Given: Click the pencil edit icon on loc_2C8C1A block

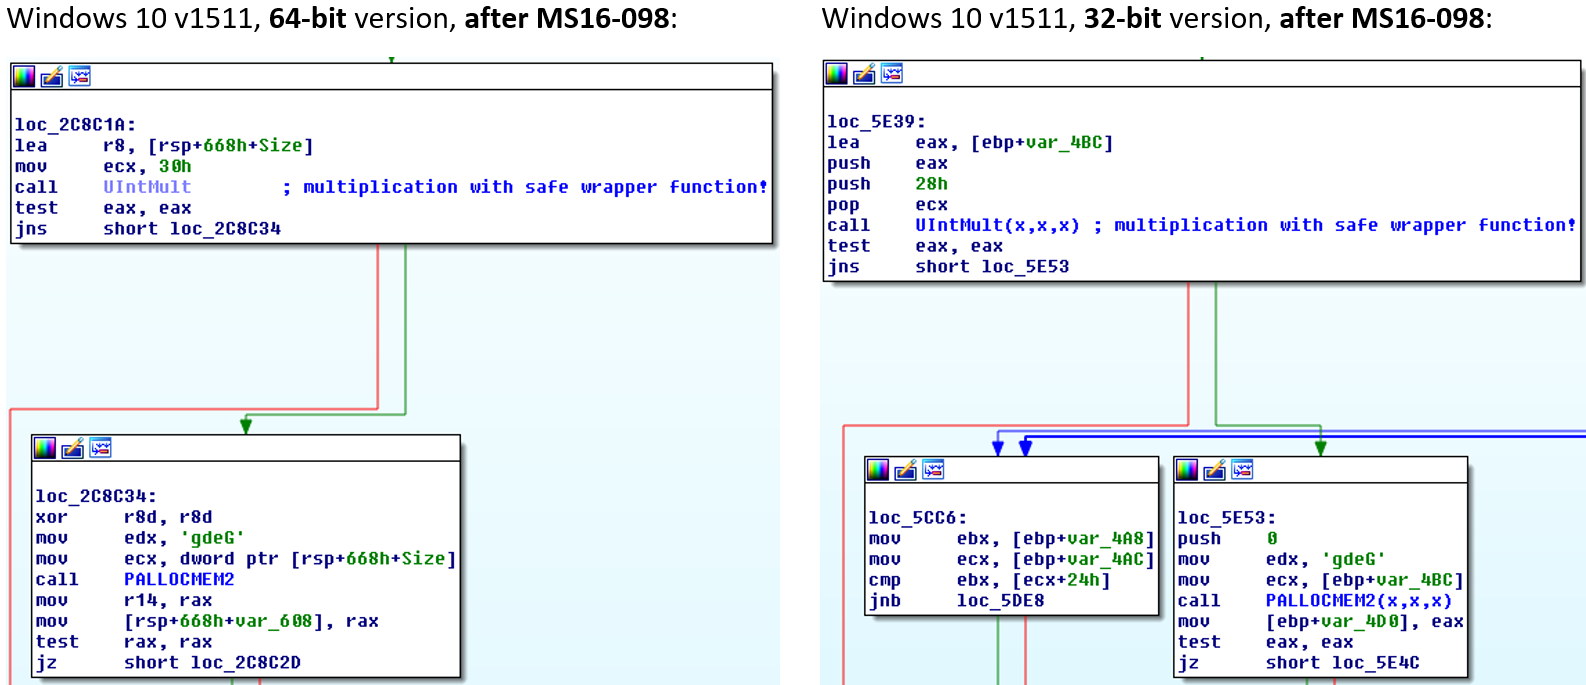Looking at the screenshot, I should pyautogui.click(x=52, y=76).
